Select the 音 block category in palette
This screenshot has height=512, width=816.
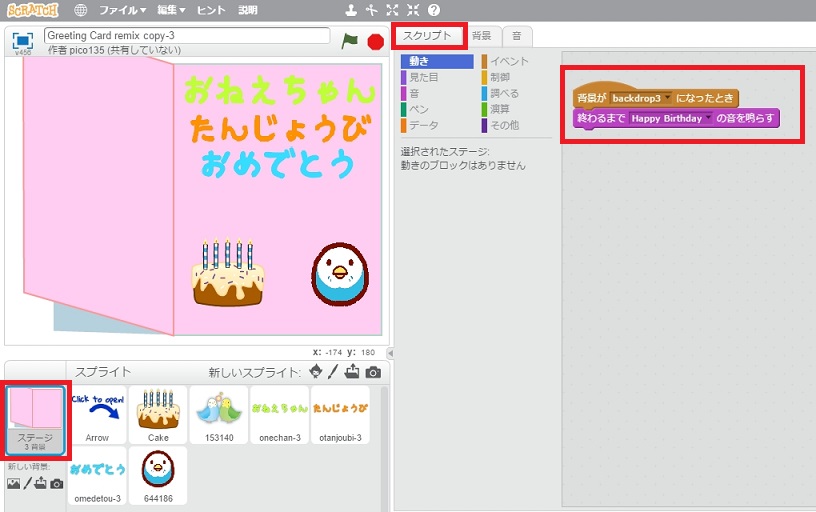coord(437,94)
